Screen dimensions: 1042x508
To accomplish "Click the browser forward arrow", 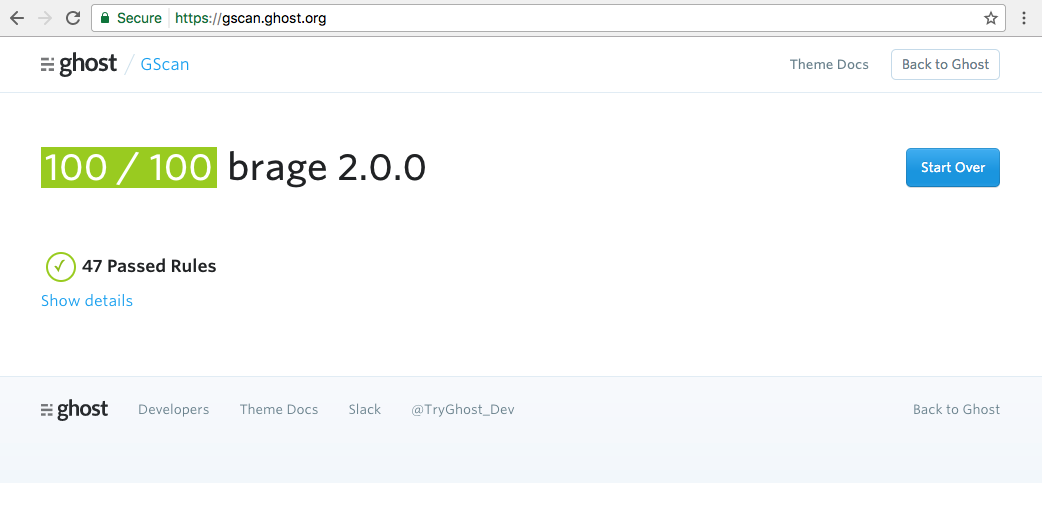I will (x=45, y=18).
